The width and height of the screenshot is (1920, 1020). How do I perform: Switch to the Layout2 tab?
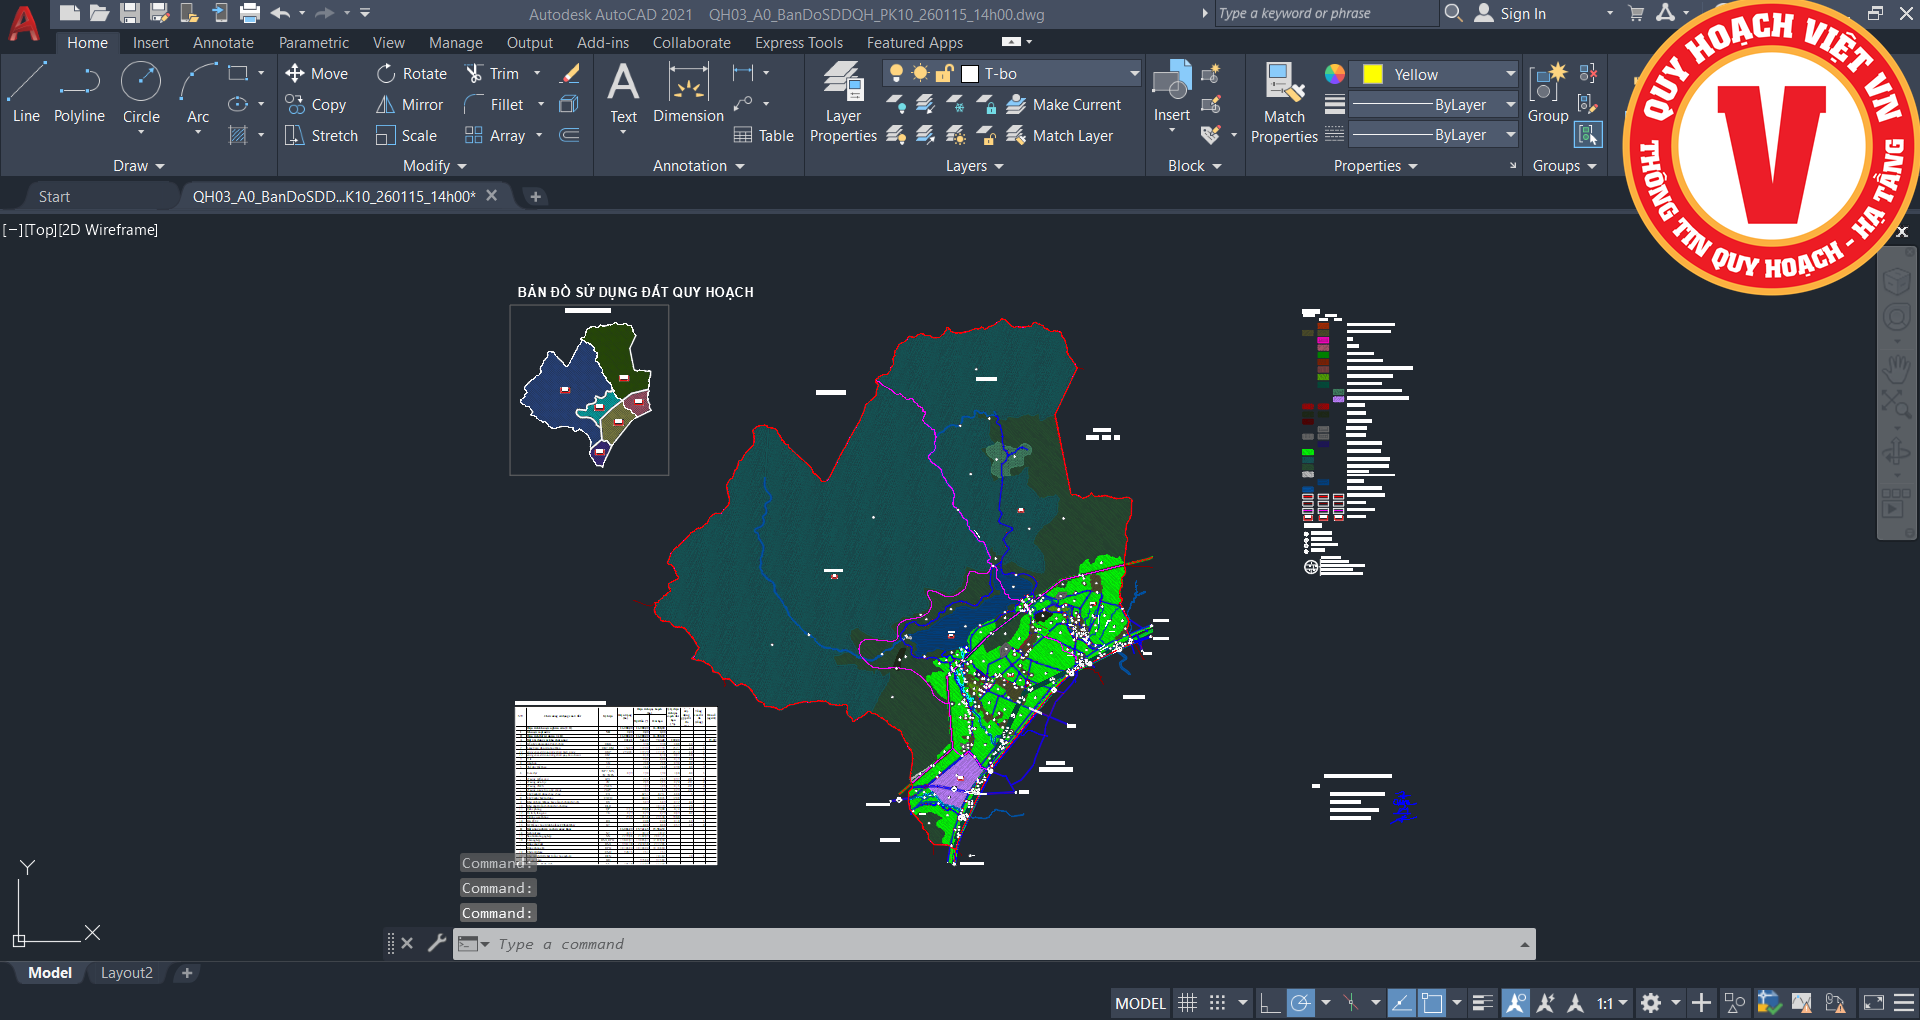[127, 973]
